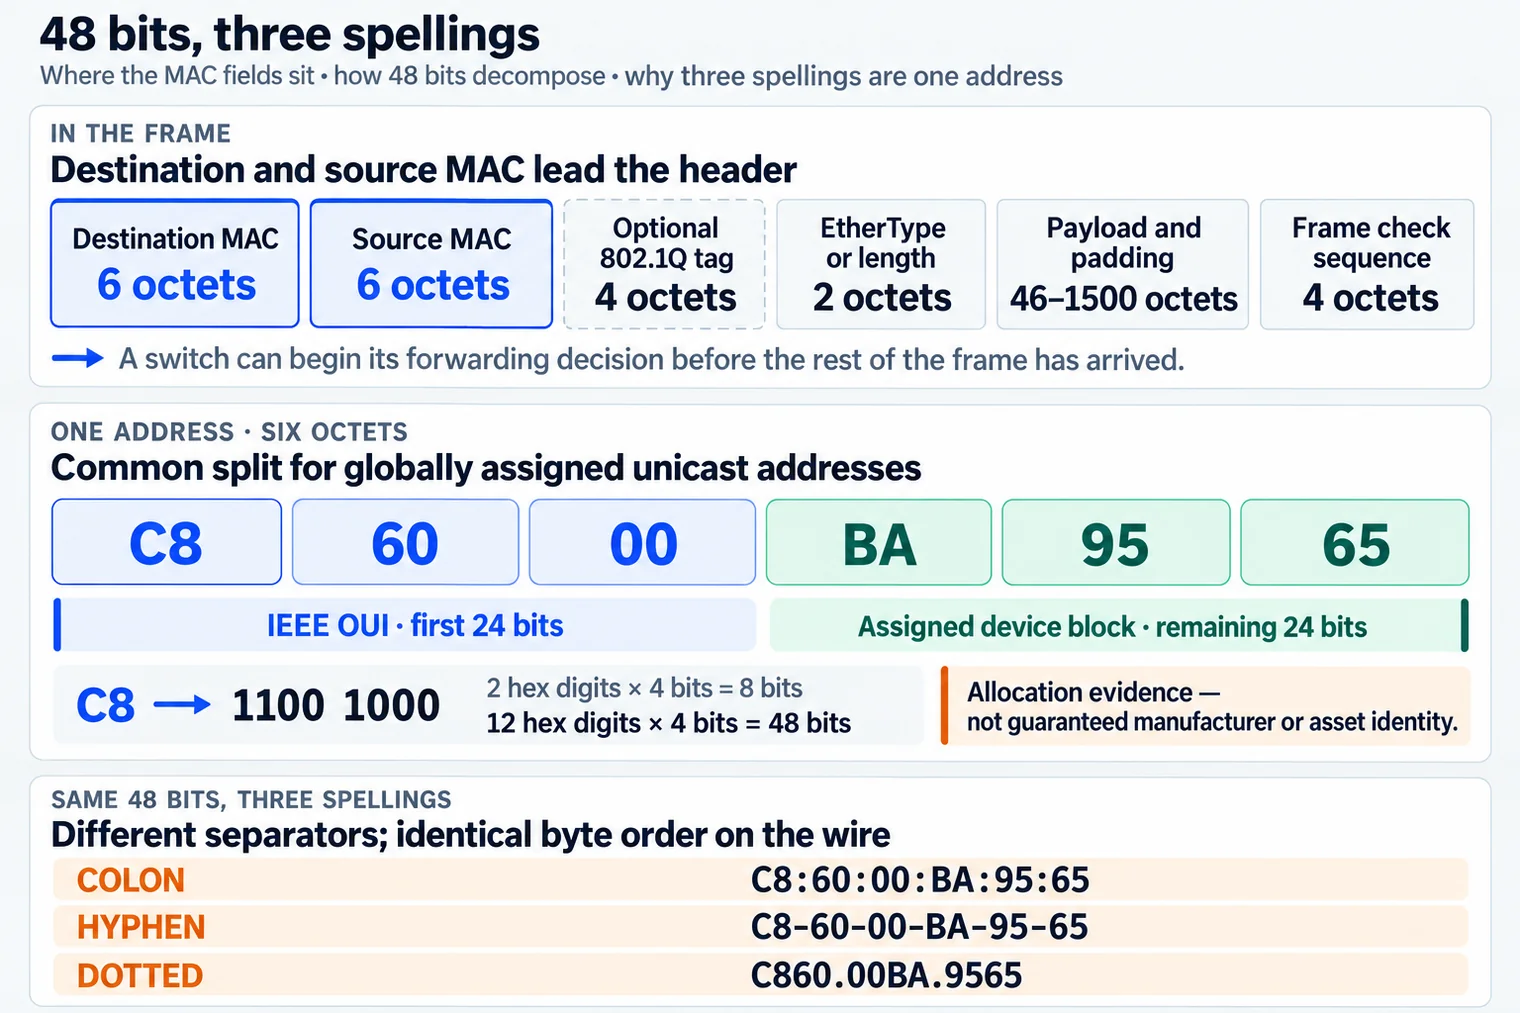This screenshot has height=1013, width=1520.
Task: Click the title '48 bits, three spellings'
Action: click(x=290, y=35)
